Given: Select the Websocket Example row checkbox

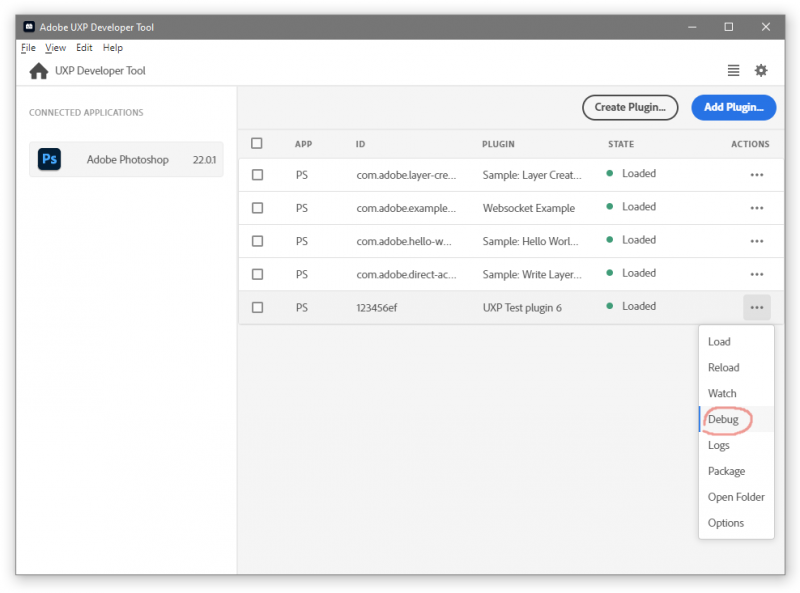Looking at the screenshot, I should tap(257, 208).
